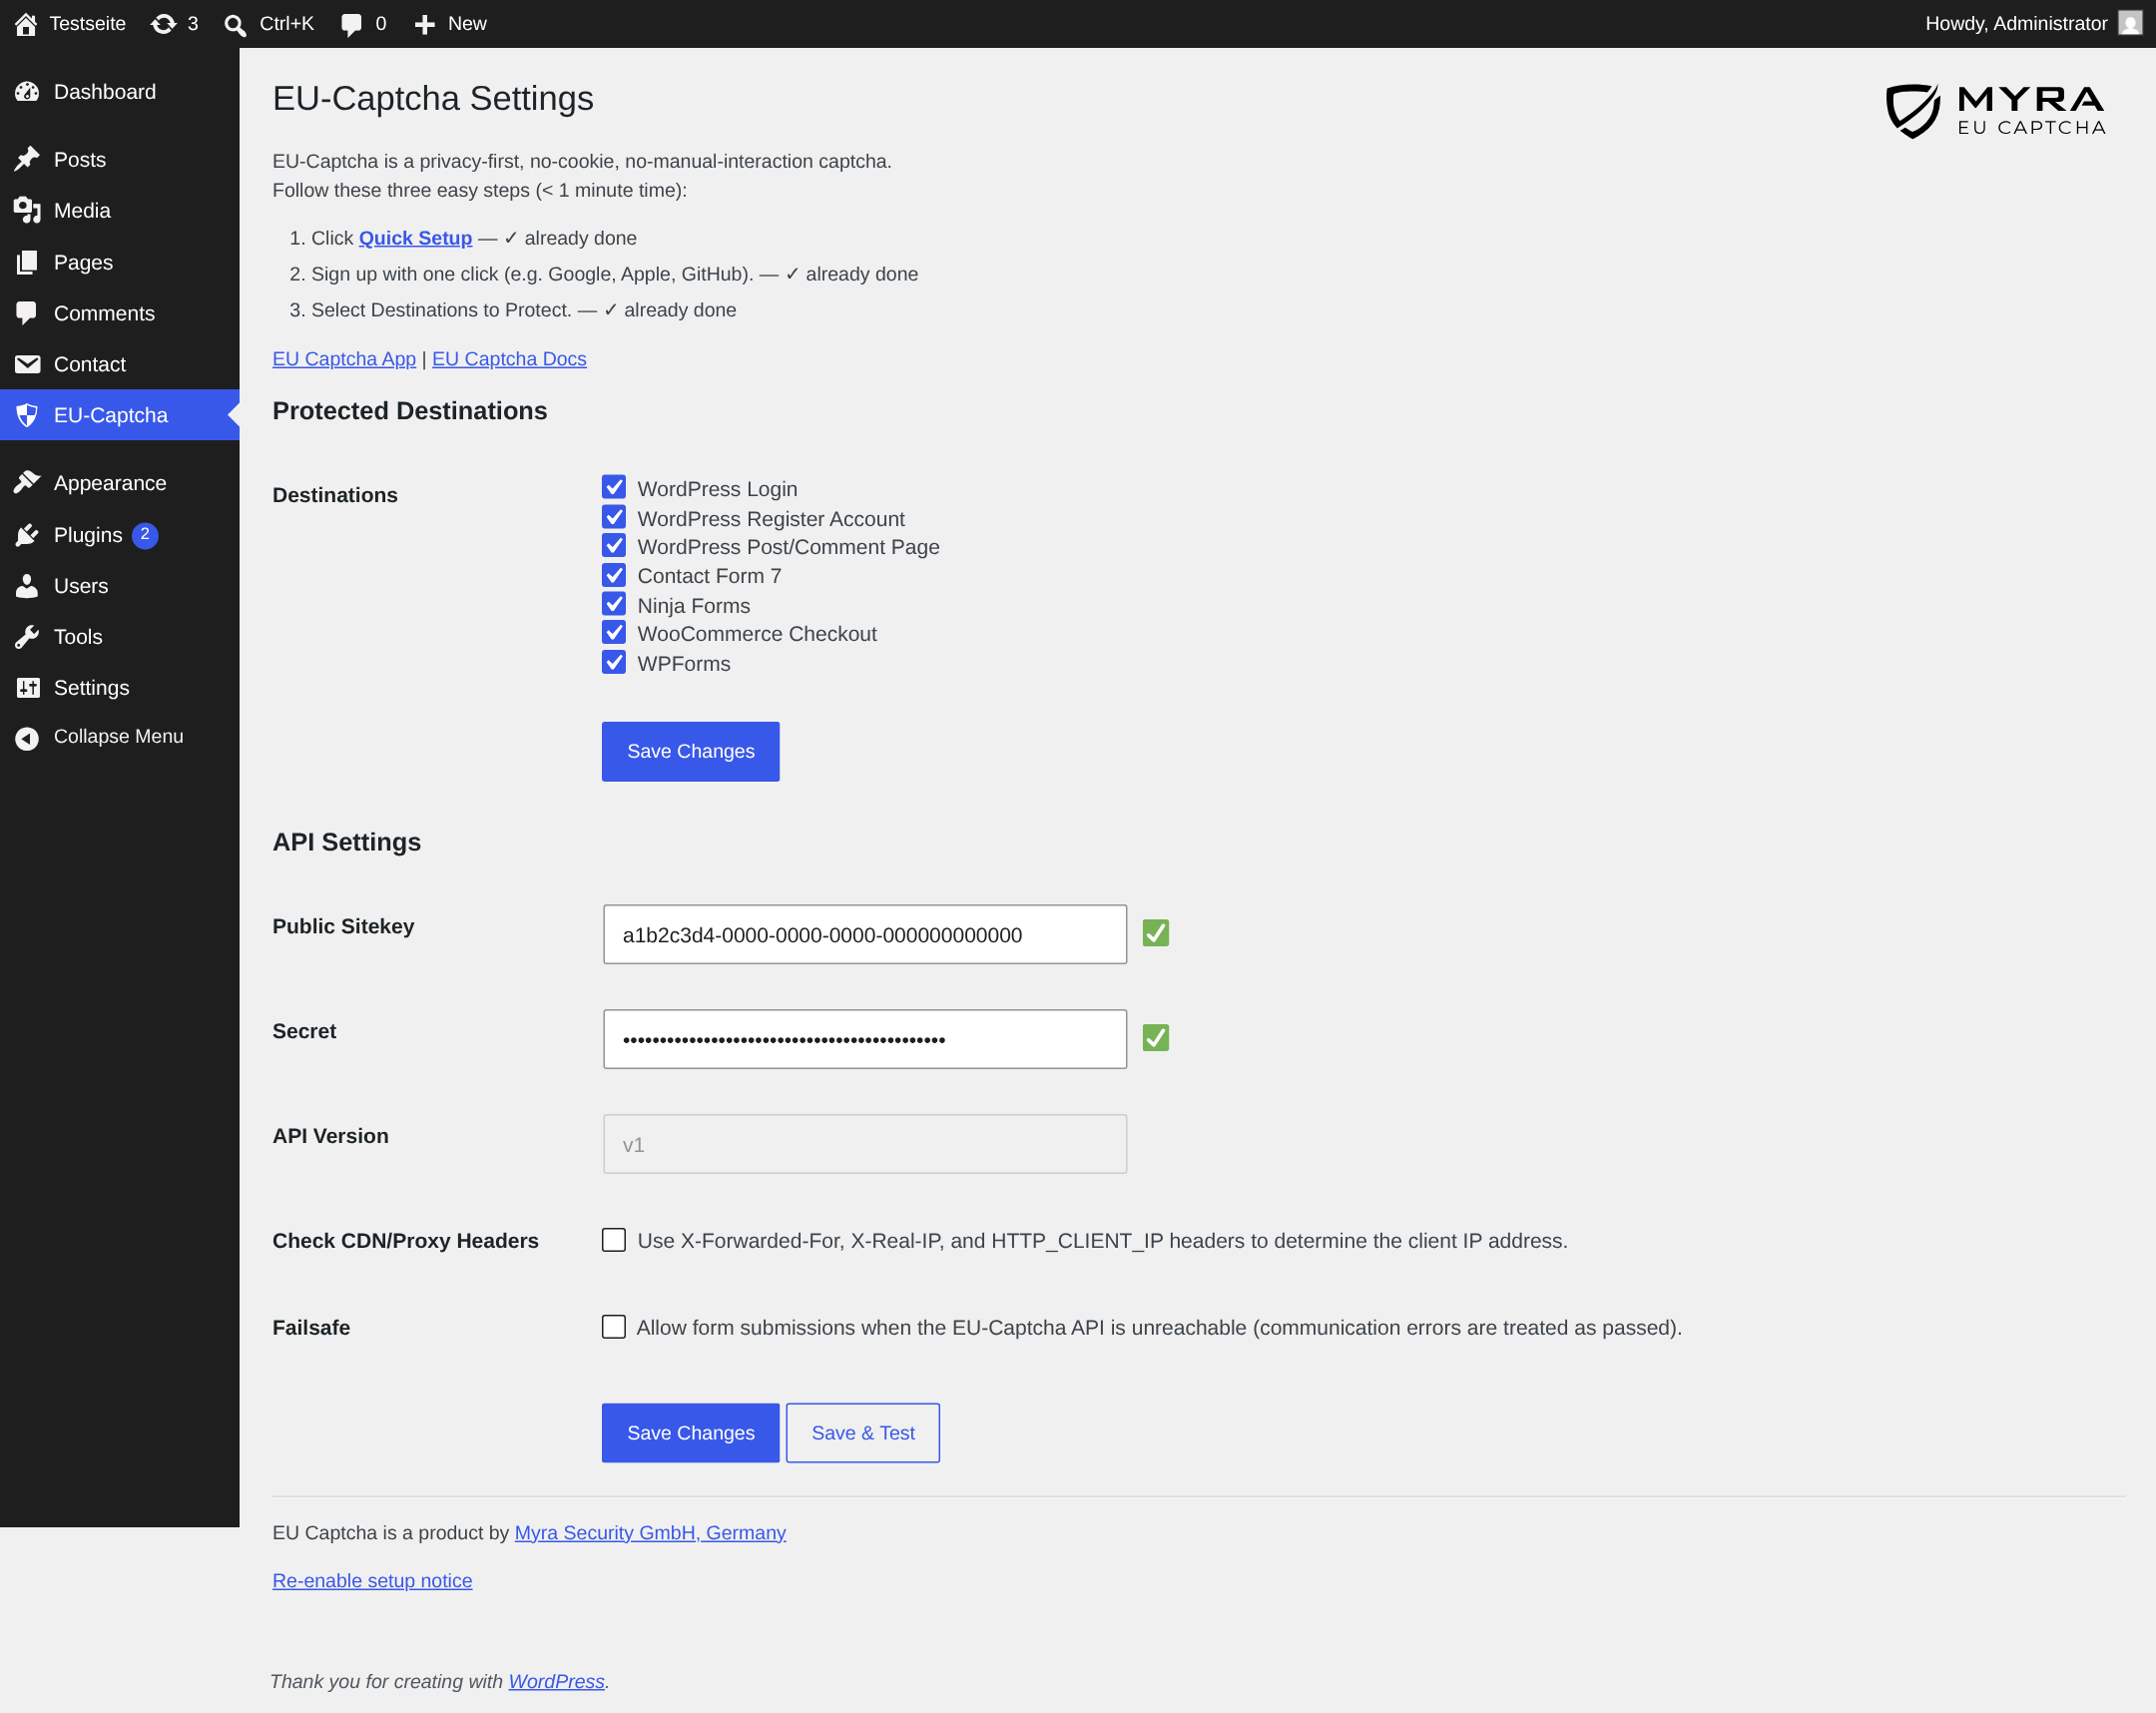Open the EU Captcha Docs link
Image resolution: width=2156 pixels, height=1713 pixels.
point(509,359)
